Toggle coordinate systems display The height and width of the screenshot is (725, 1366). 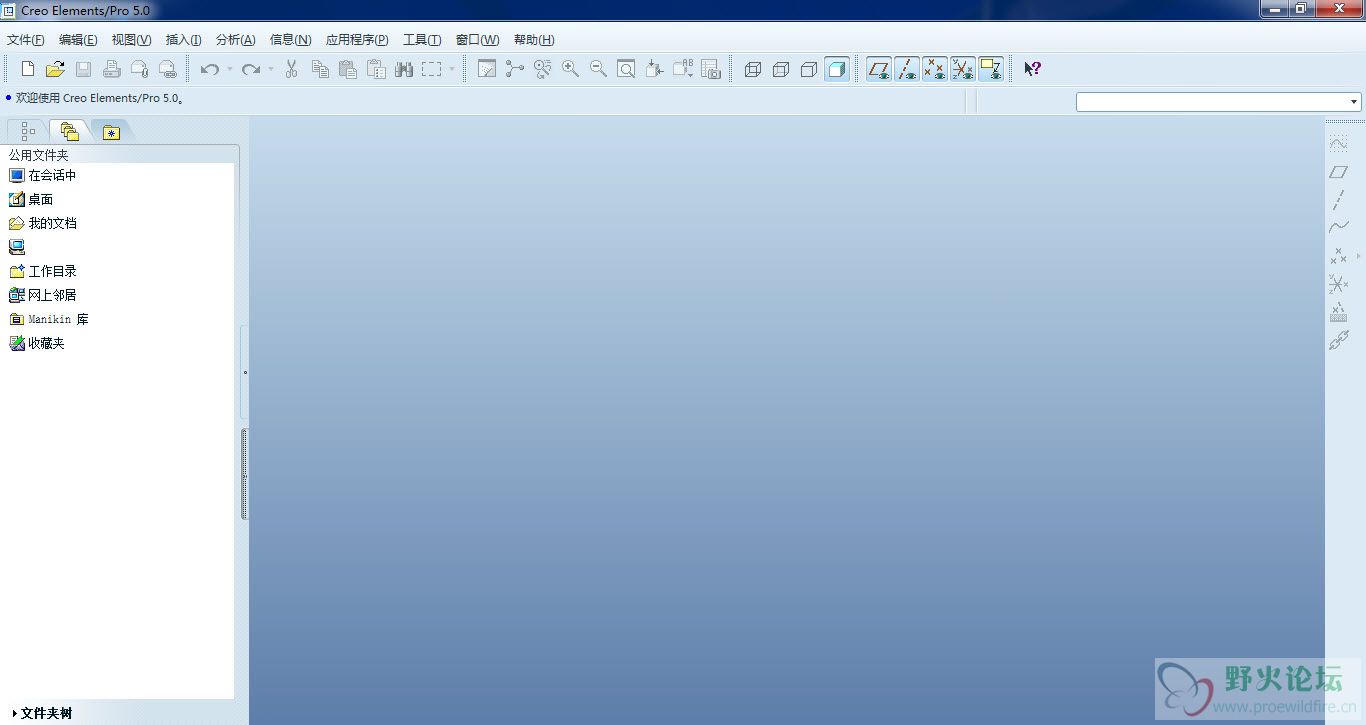[963, 69]
